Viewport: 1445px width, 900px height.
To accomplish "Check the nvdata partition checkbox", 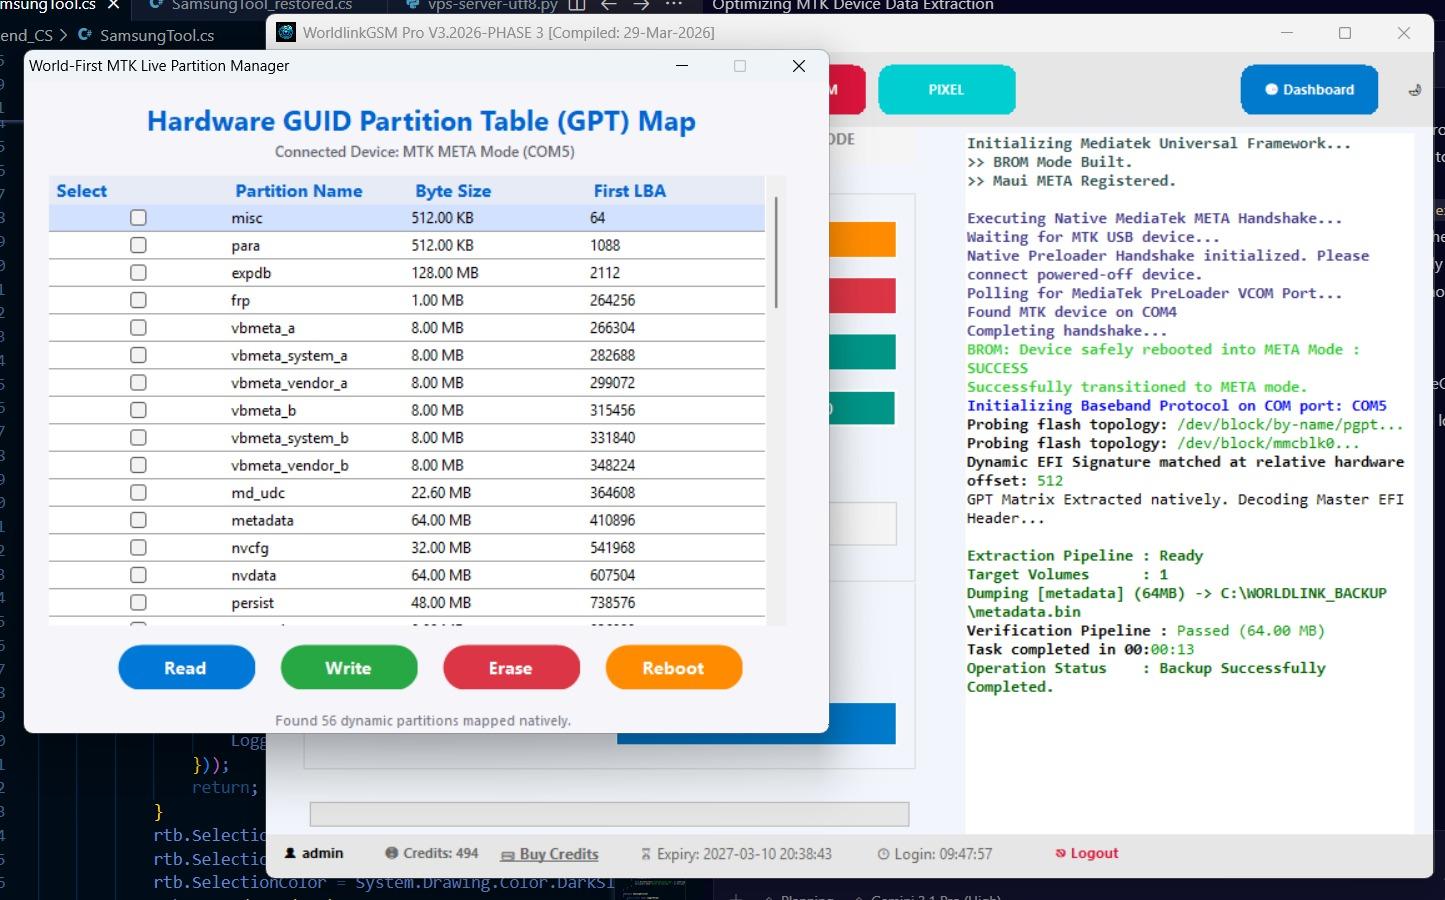I will (x=138, y=575).
